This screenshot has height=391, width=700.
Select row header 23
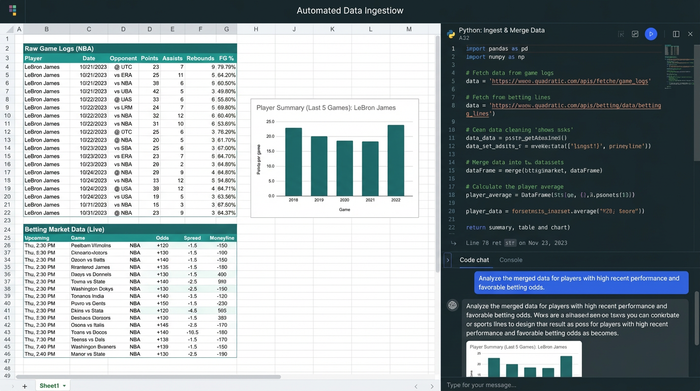pyautogui.click(x=7, y=220)
